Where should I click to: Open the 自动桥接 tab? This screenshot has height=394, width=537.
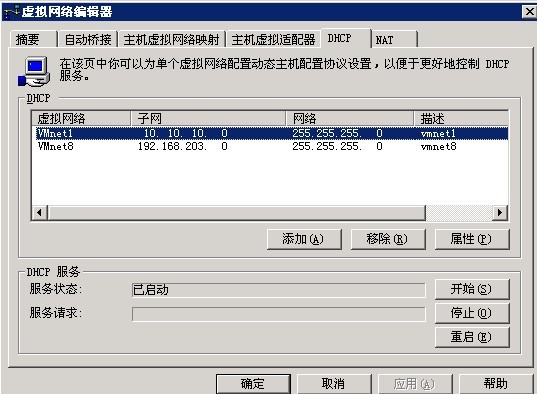[x=88, y=39]
